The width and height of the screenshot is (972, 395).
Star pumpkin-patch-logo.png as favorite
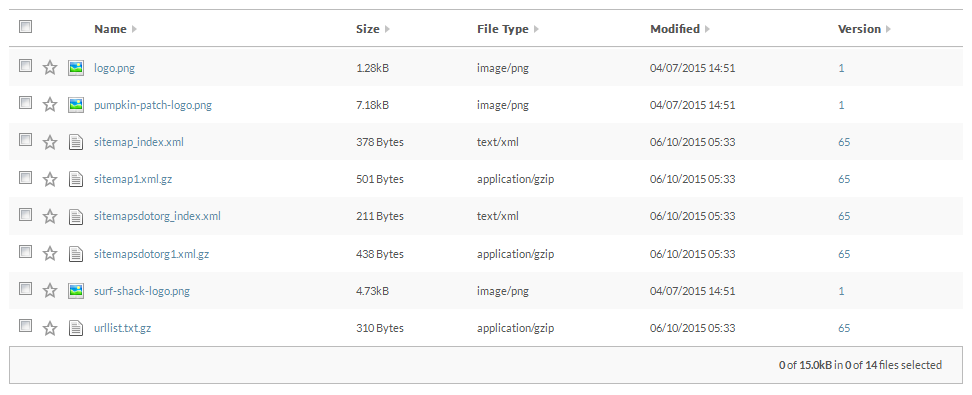click(x=50, y=105)
